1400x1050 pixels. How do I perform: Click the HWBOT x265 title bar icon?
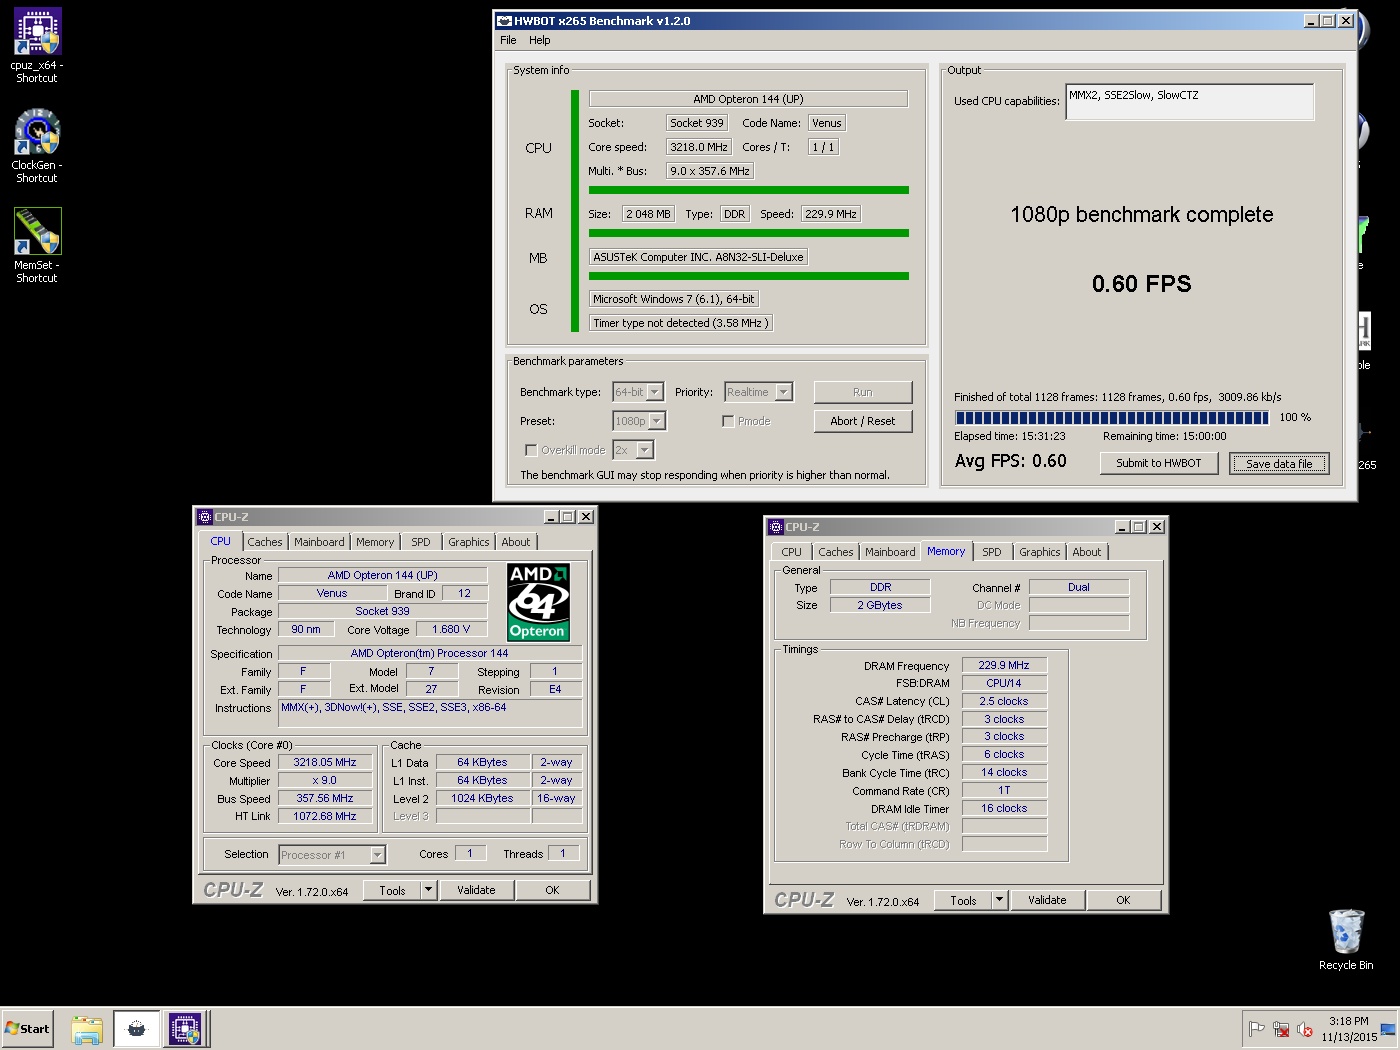coord(505,20)
